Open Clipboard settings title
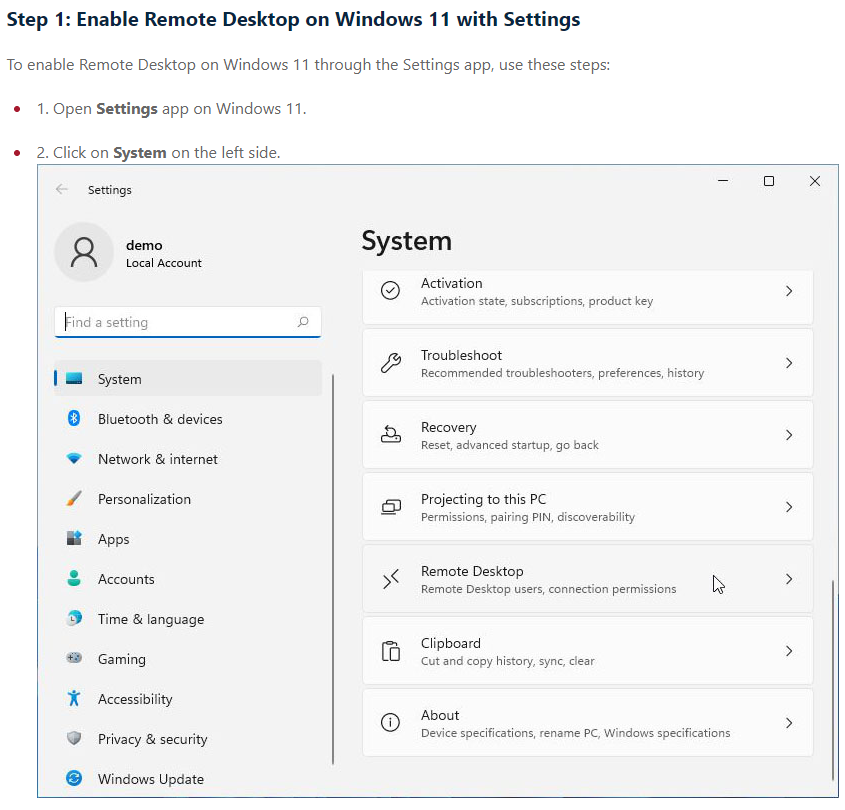Image resolution: width=845 pixels, height=810 pixels. click(451, 643)
